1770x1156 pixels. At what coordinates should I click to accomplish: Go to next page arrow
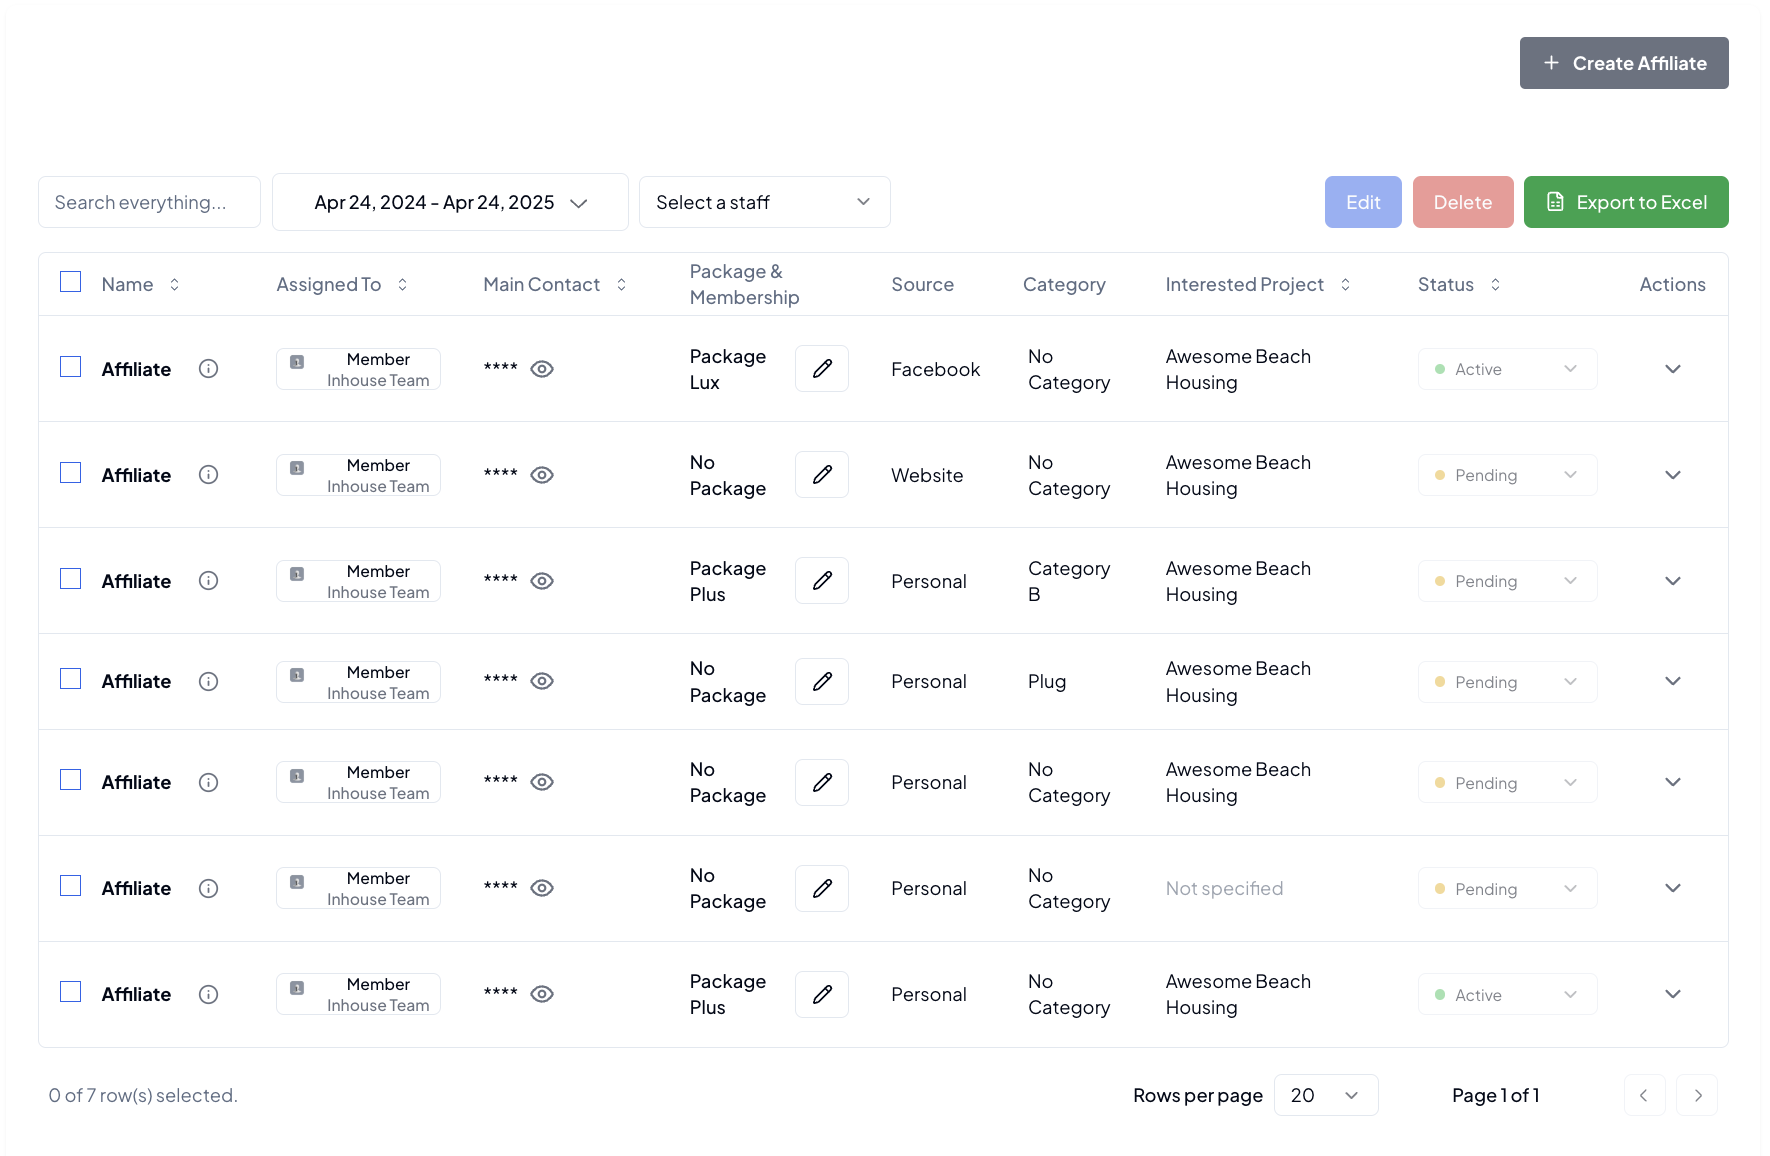1697,1095
